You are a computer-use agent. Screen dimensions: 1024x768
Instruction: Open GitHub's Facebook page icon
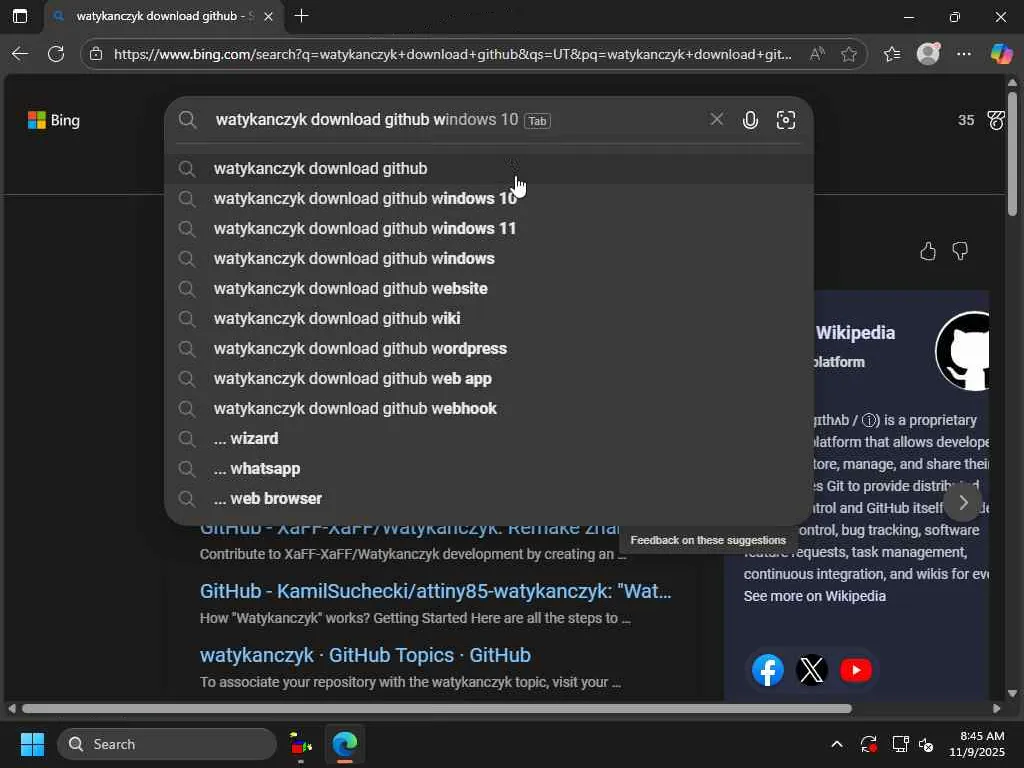(x=768, y=670)
